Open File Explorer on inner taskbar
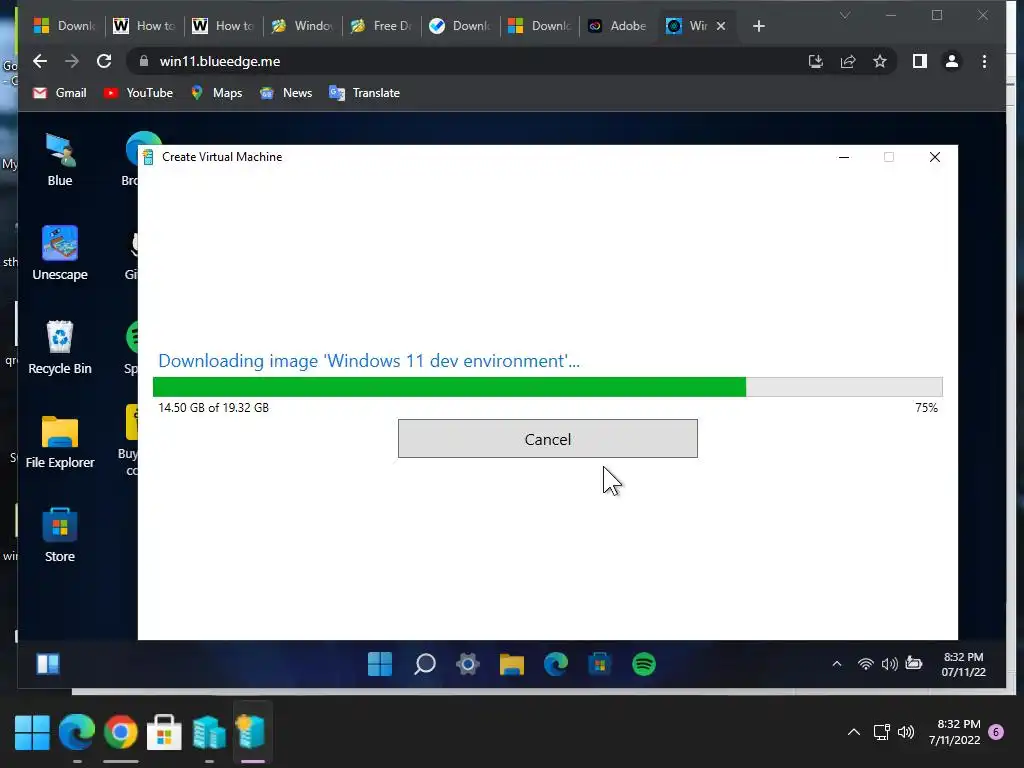 pos(512,664)
